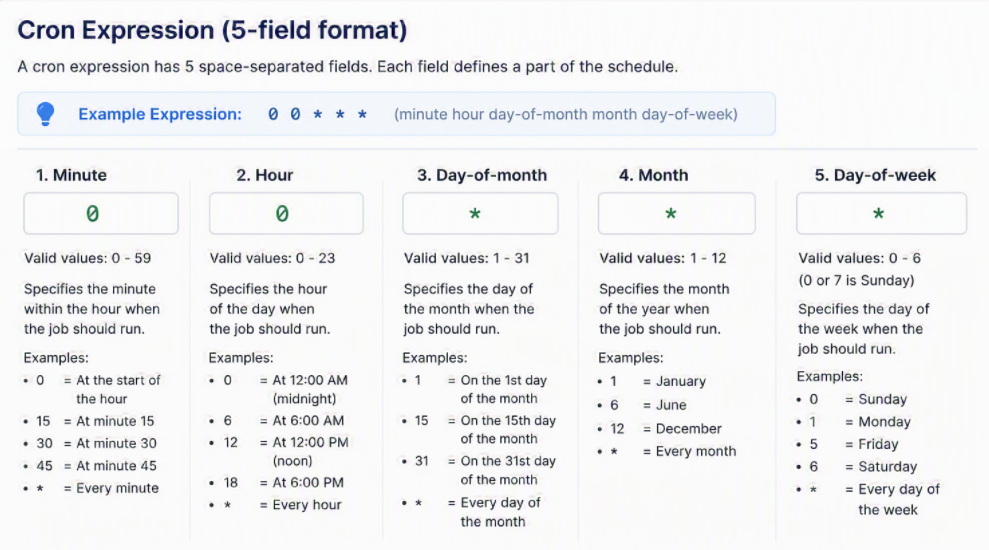This screenshot has height=550, width=989.
Task: Click the '1. Minute' column heading
Action: point(71,175)
